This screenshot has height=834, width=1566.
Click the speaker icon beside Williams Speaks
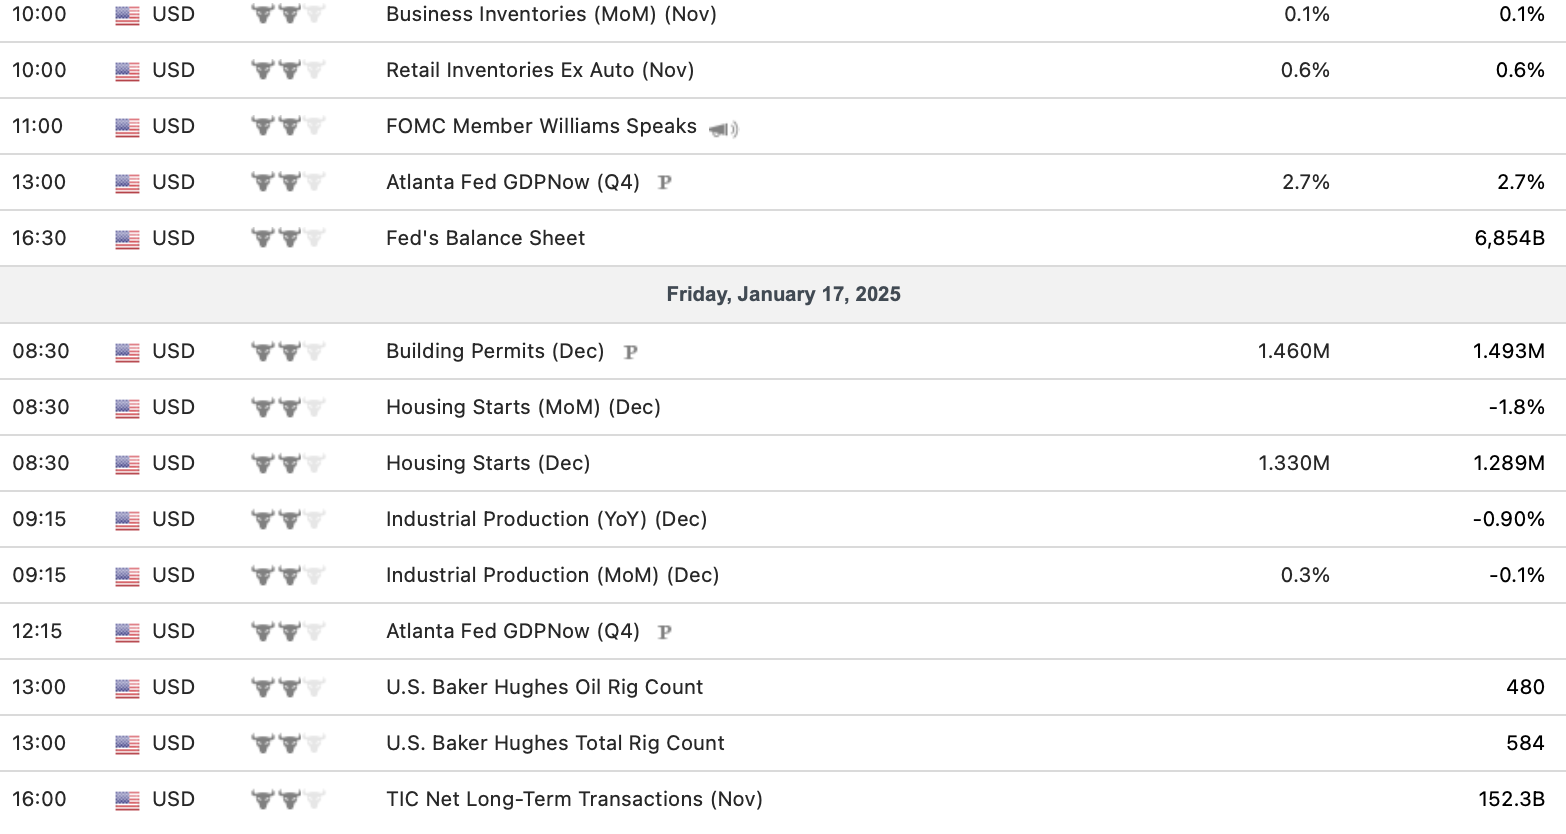723,129
